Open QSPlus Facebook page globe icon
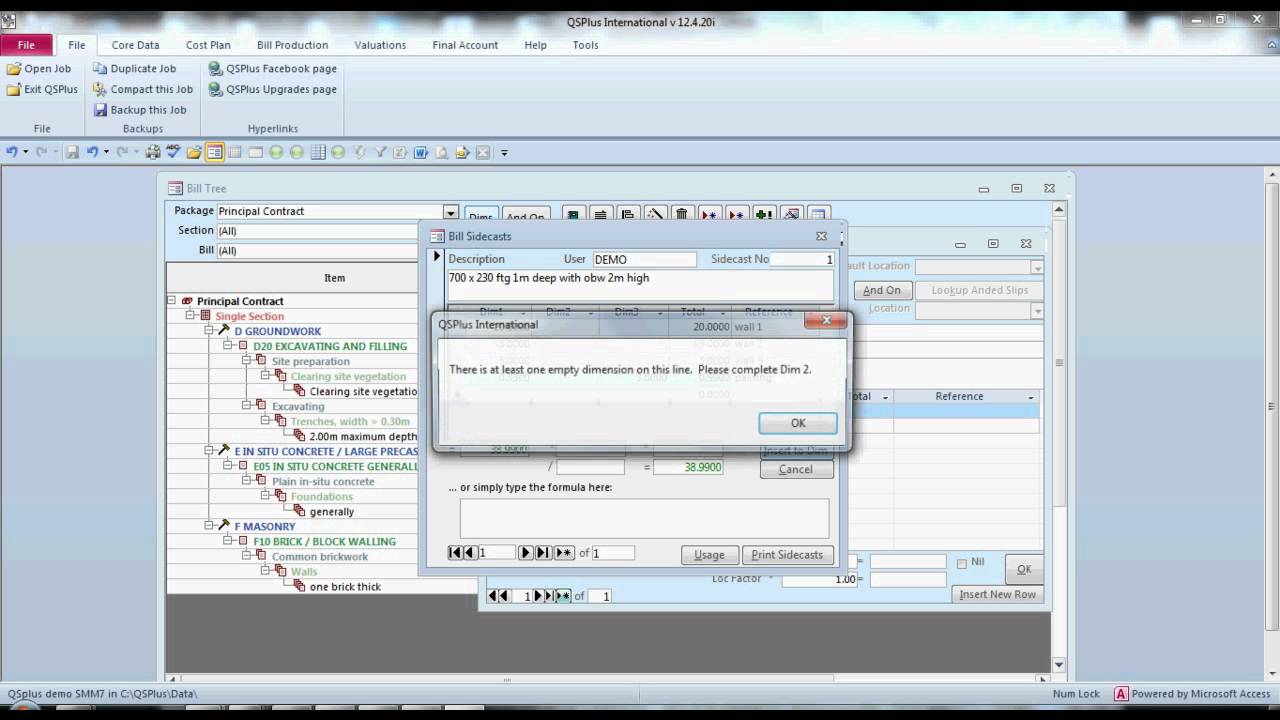 pyautogui.click(x=215, y=69)
